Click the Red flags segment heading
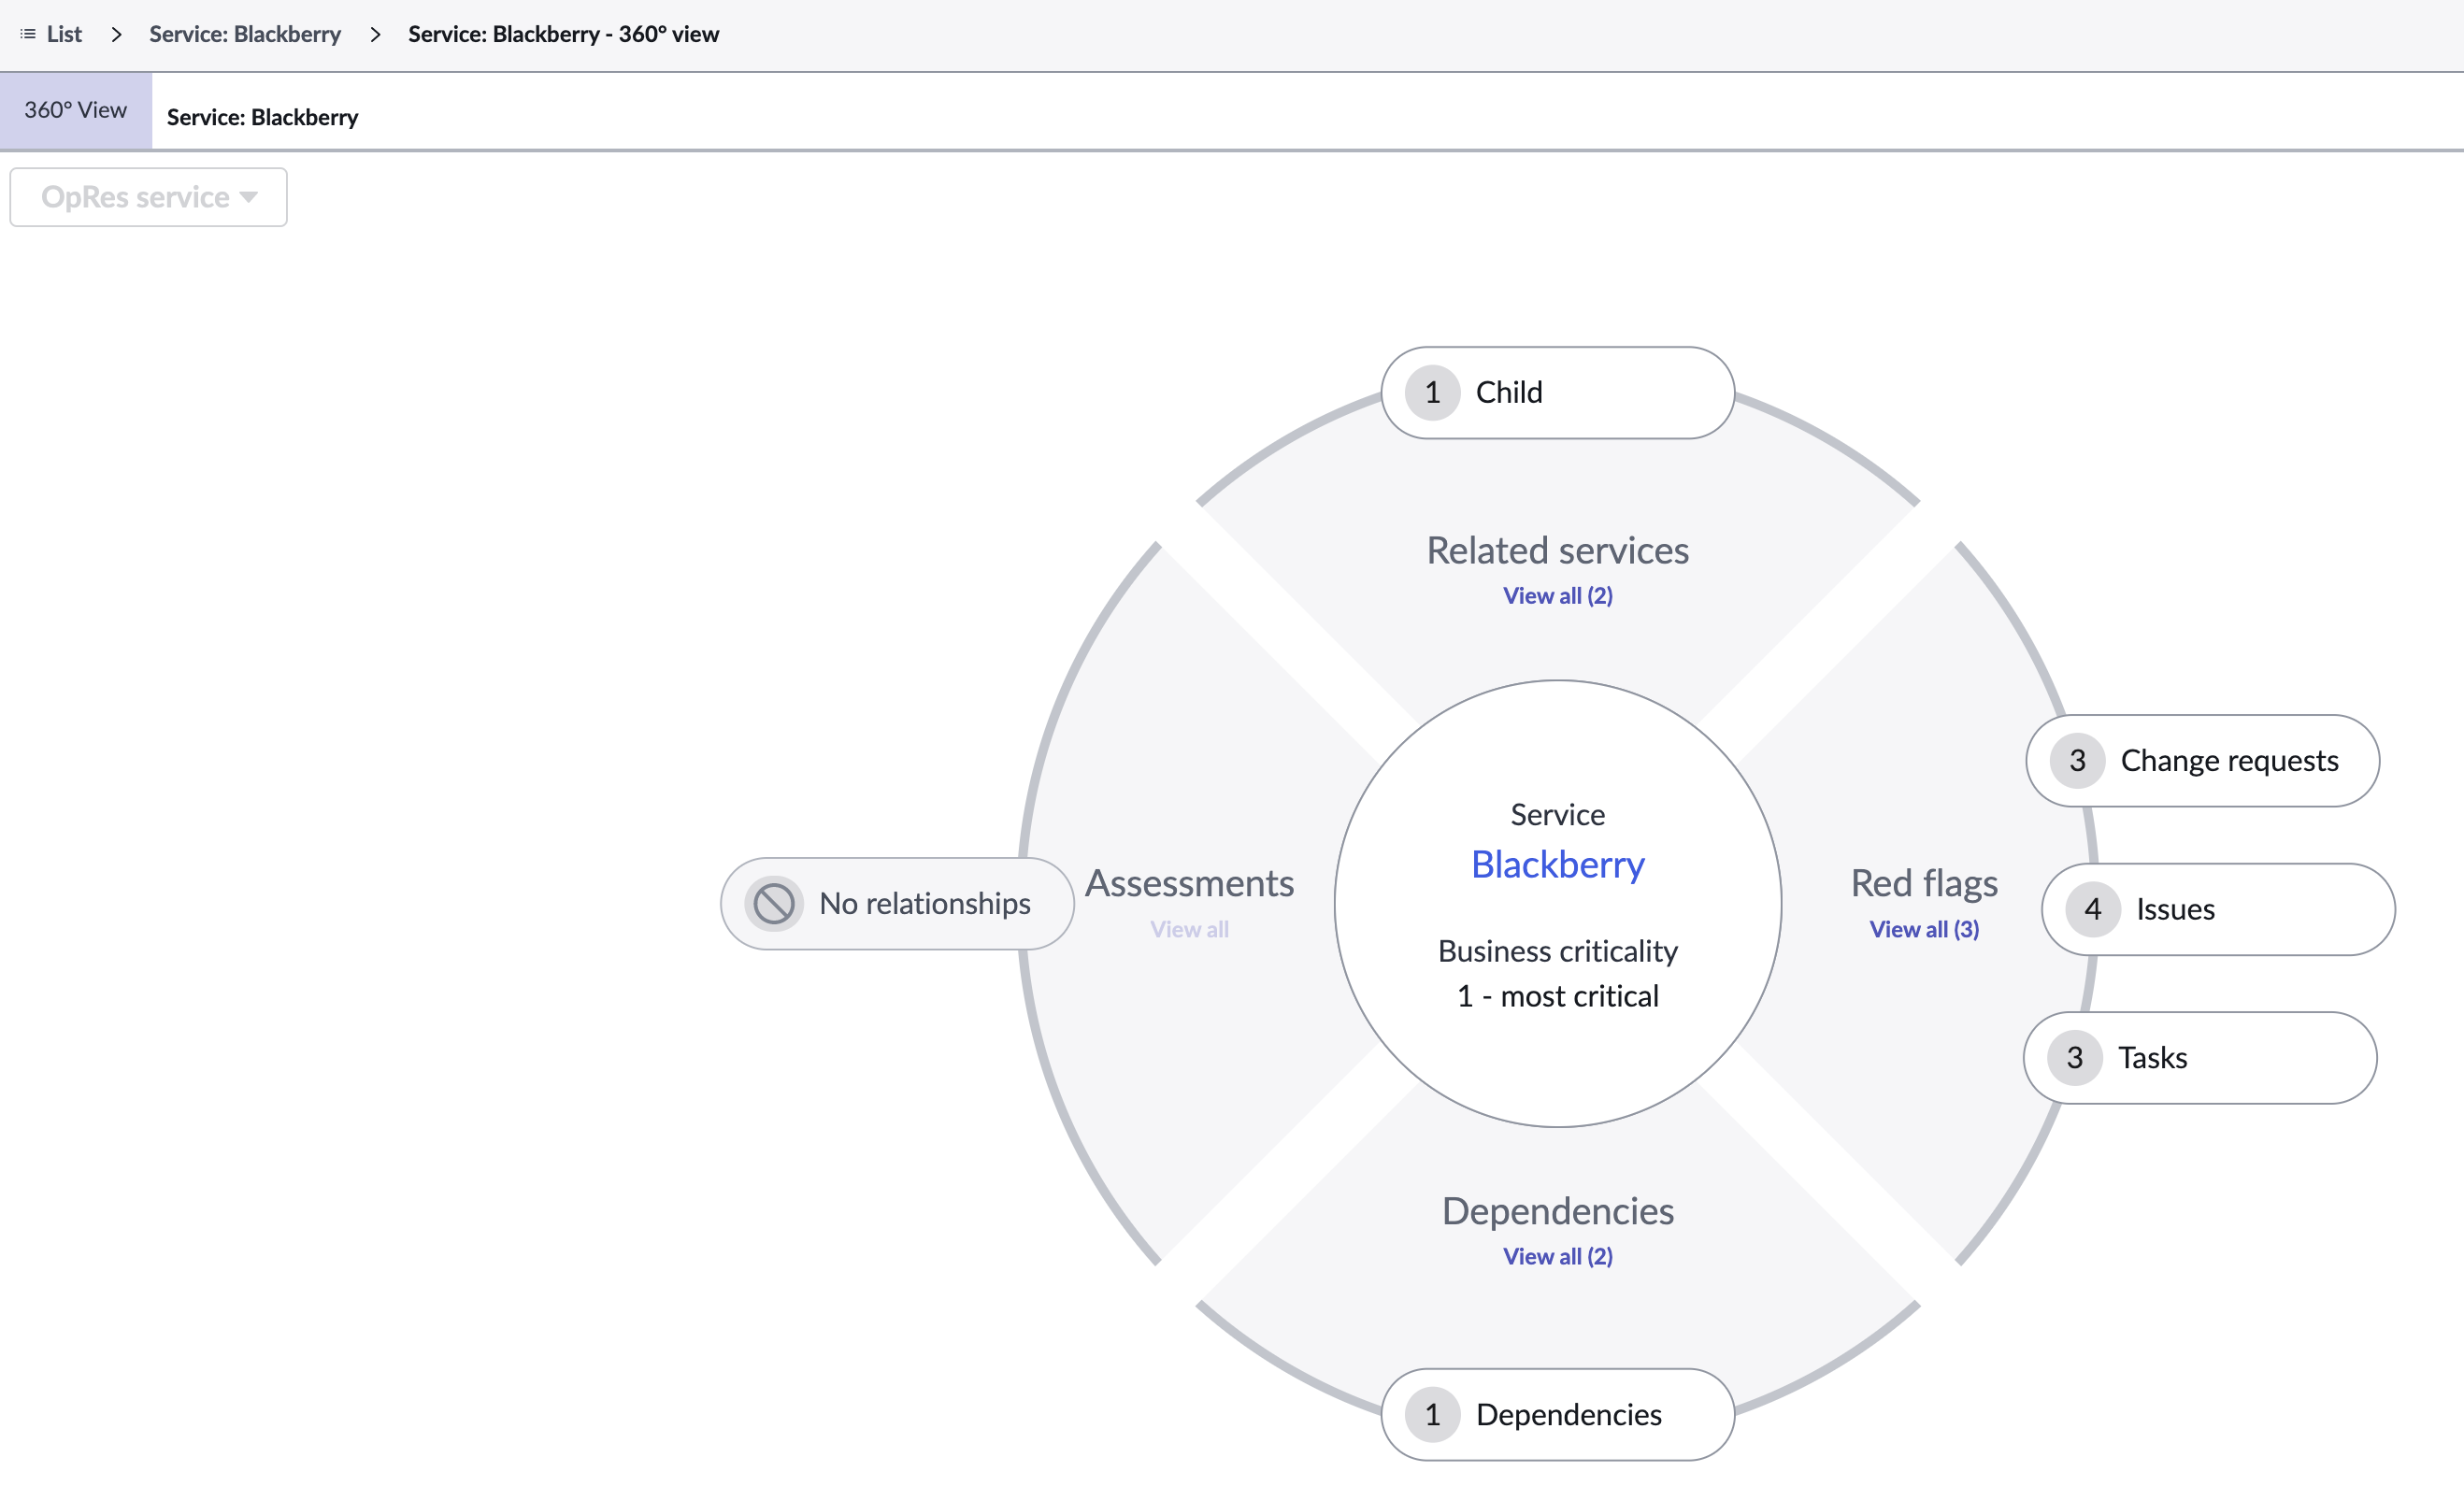Screen dimensions: 2464x1486 click(x=1925, y=884)
